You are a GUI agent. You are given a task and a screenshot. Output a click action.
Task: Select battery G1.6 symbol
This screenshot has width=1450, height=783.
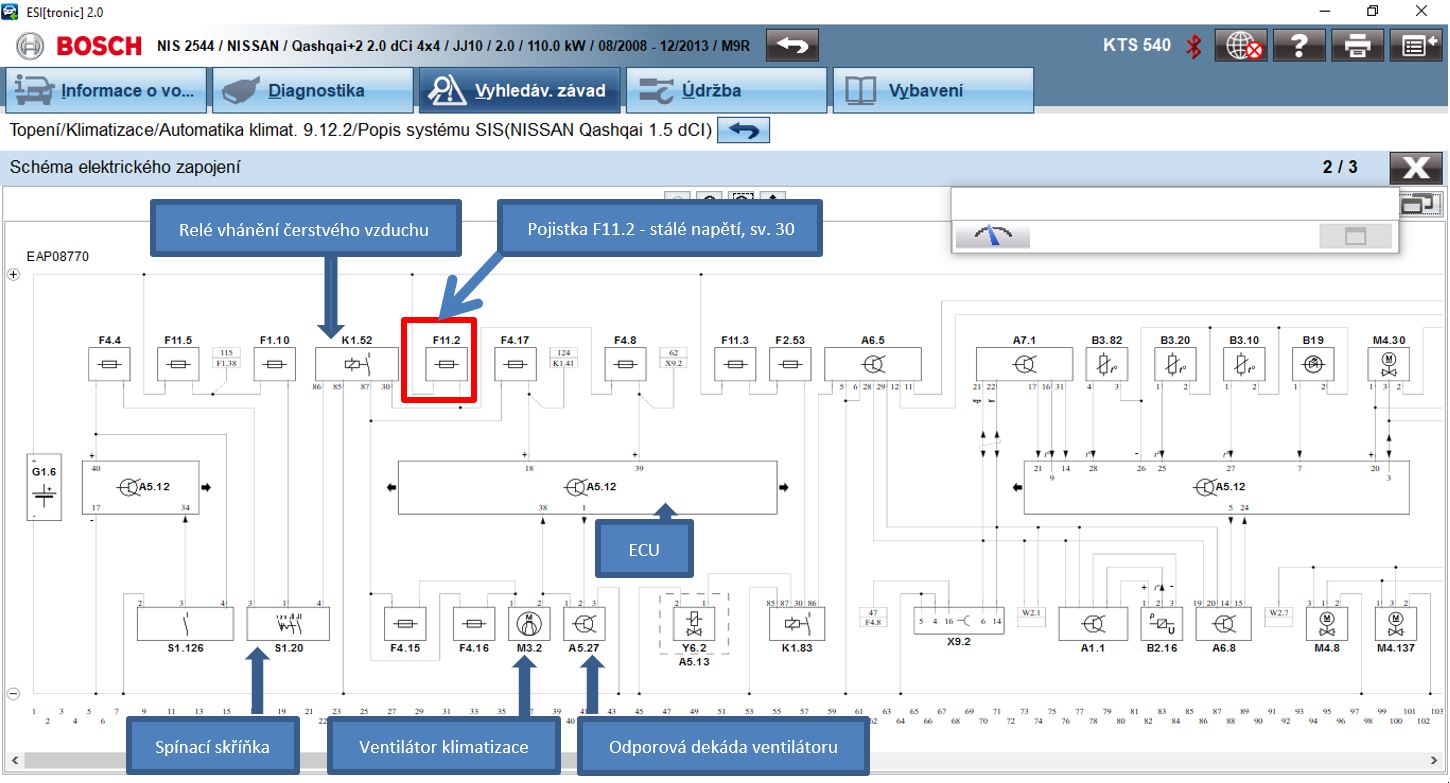point(43,487)
